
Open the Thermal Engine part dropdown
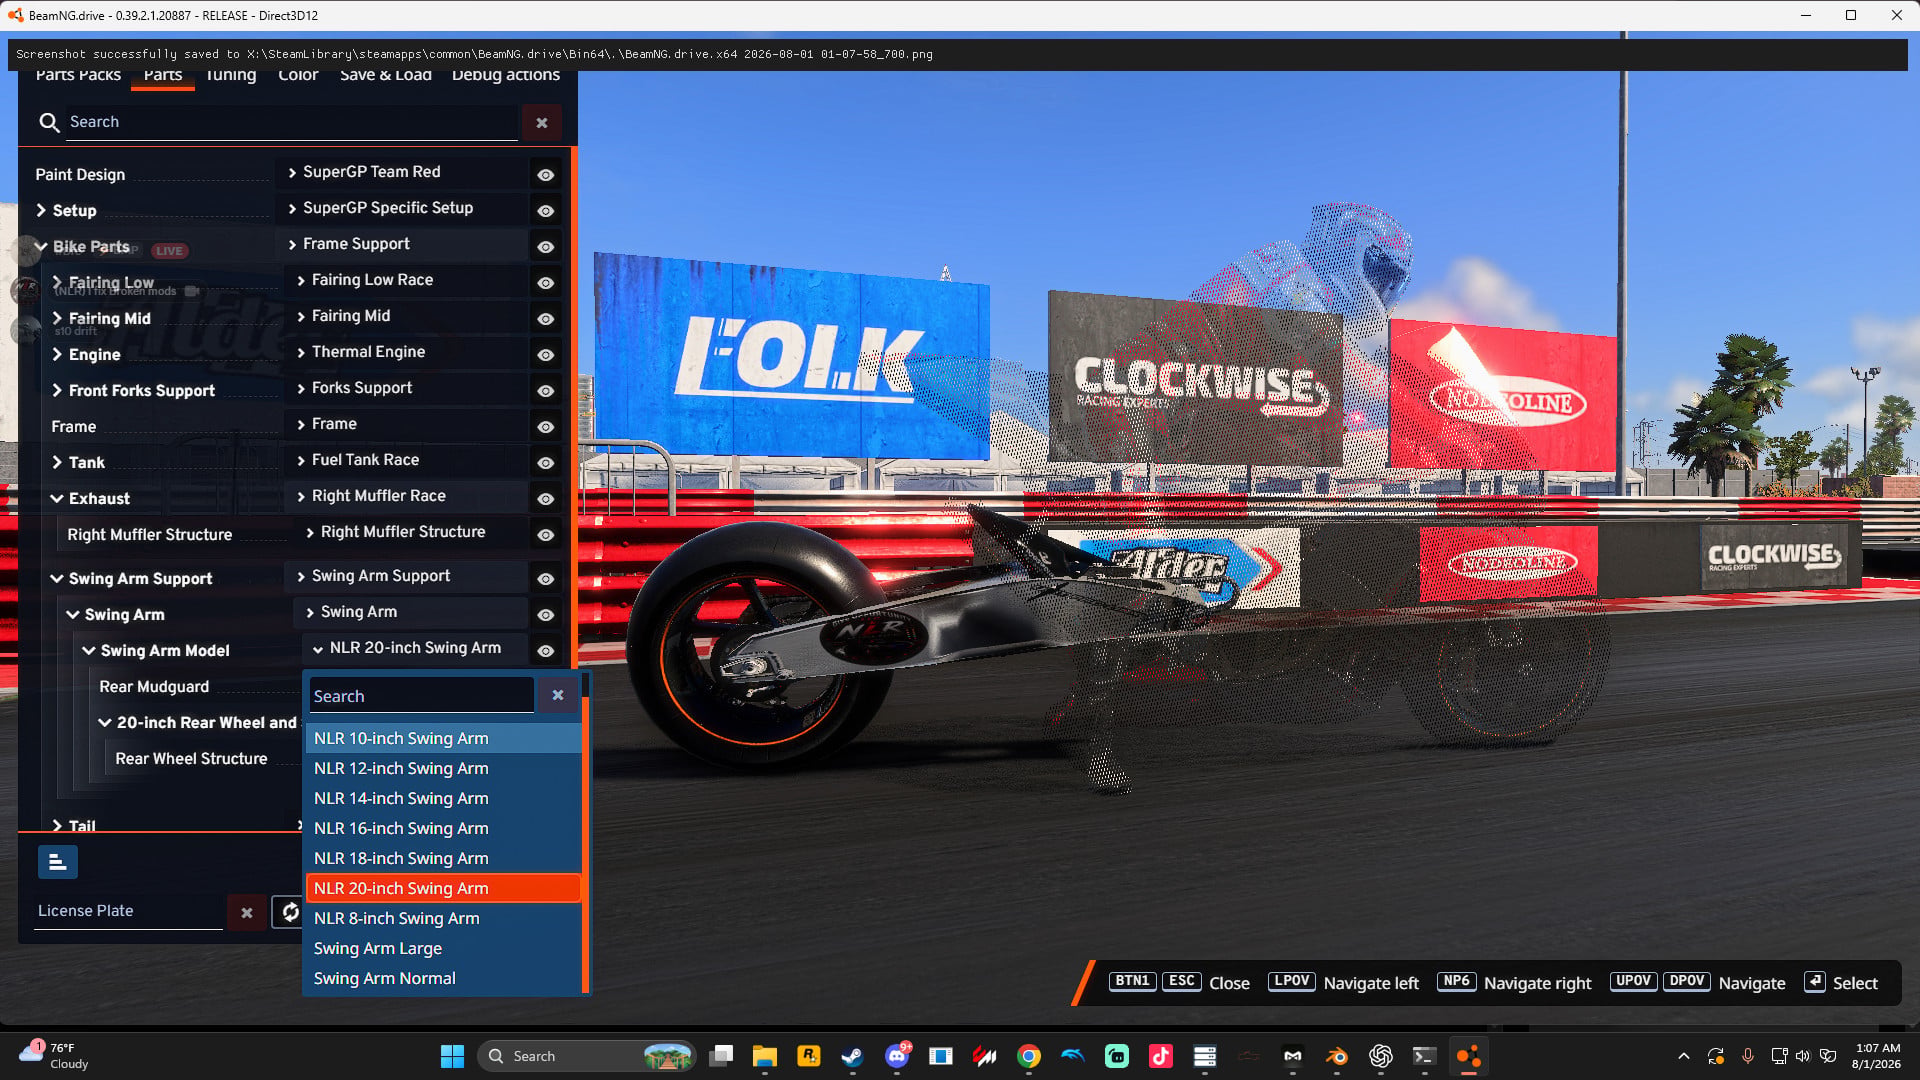pos(406,352)
